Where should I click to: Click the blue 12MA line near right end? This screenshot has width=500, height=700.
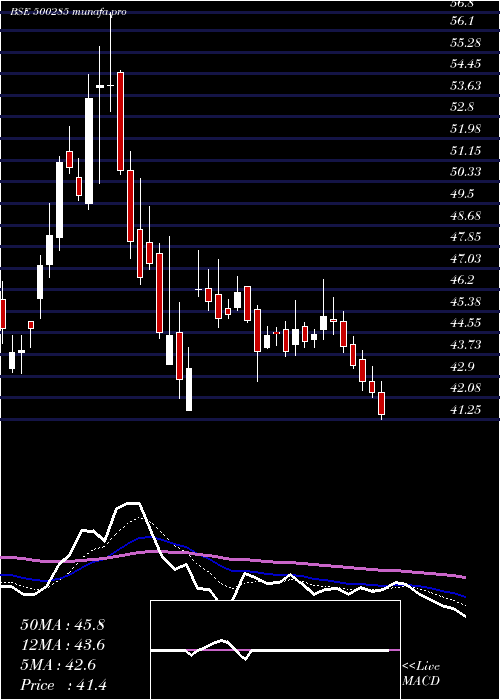click(x=460, y=594)
